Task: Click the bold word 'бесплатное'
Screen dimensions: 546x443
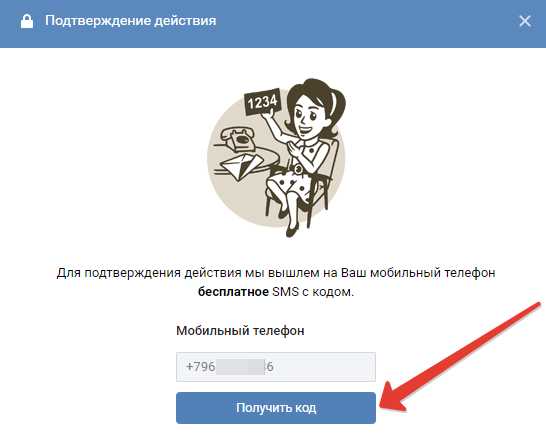Action: pos(233,292)
